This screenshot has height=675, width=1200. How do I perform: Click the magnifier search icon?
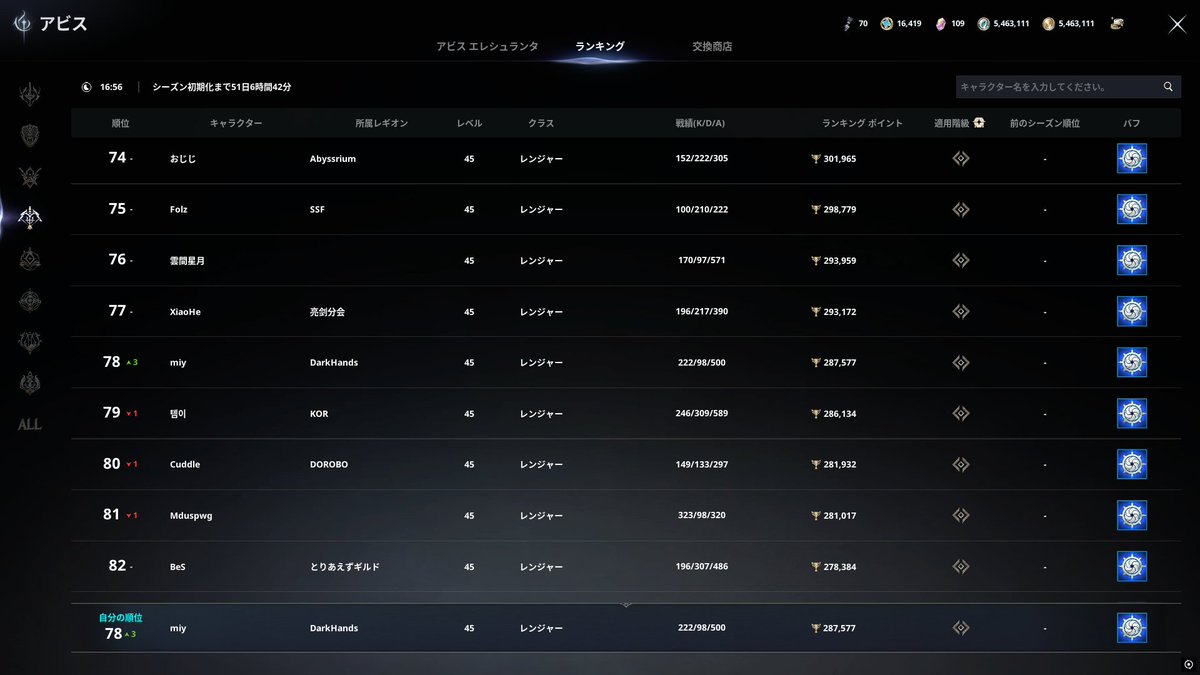pyautogui.click(x=1167, y=87)
